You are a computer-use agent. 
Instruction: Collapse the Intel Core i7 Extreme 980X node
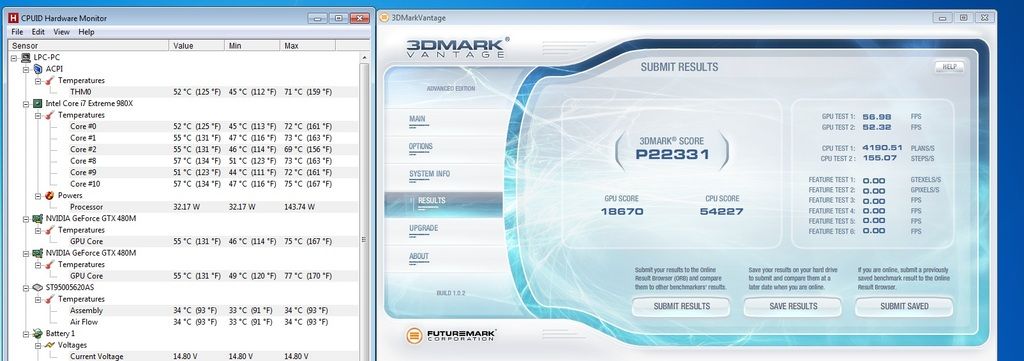tap(25, 103)
